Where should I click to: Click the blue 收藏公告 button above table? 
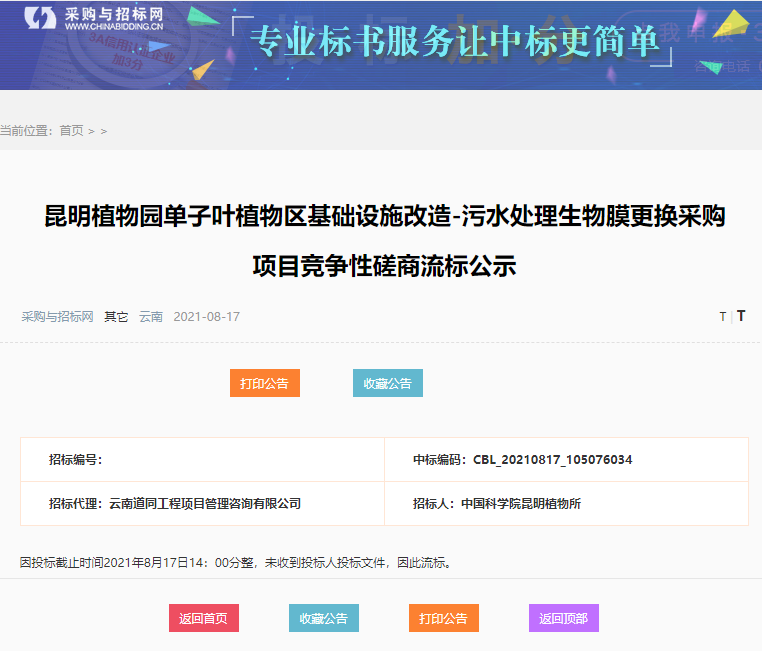click(388, 383)
